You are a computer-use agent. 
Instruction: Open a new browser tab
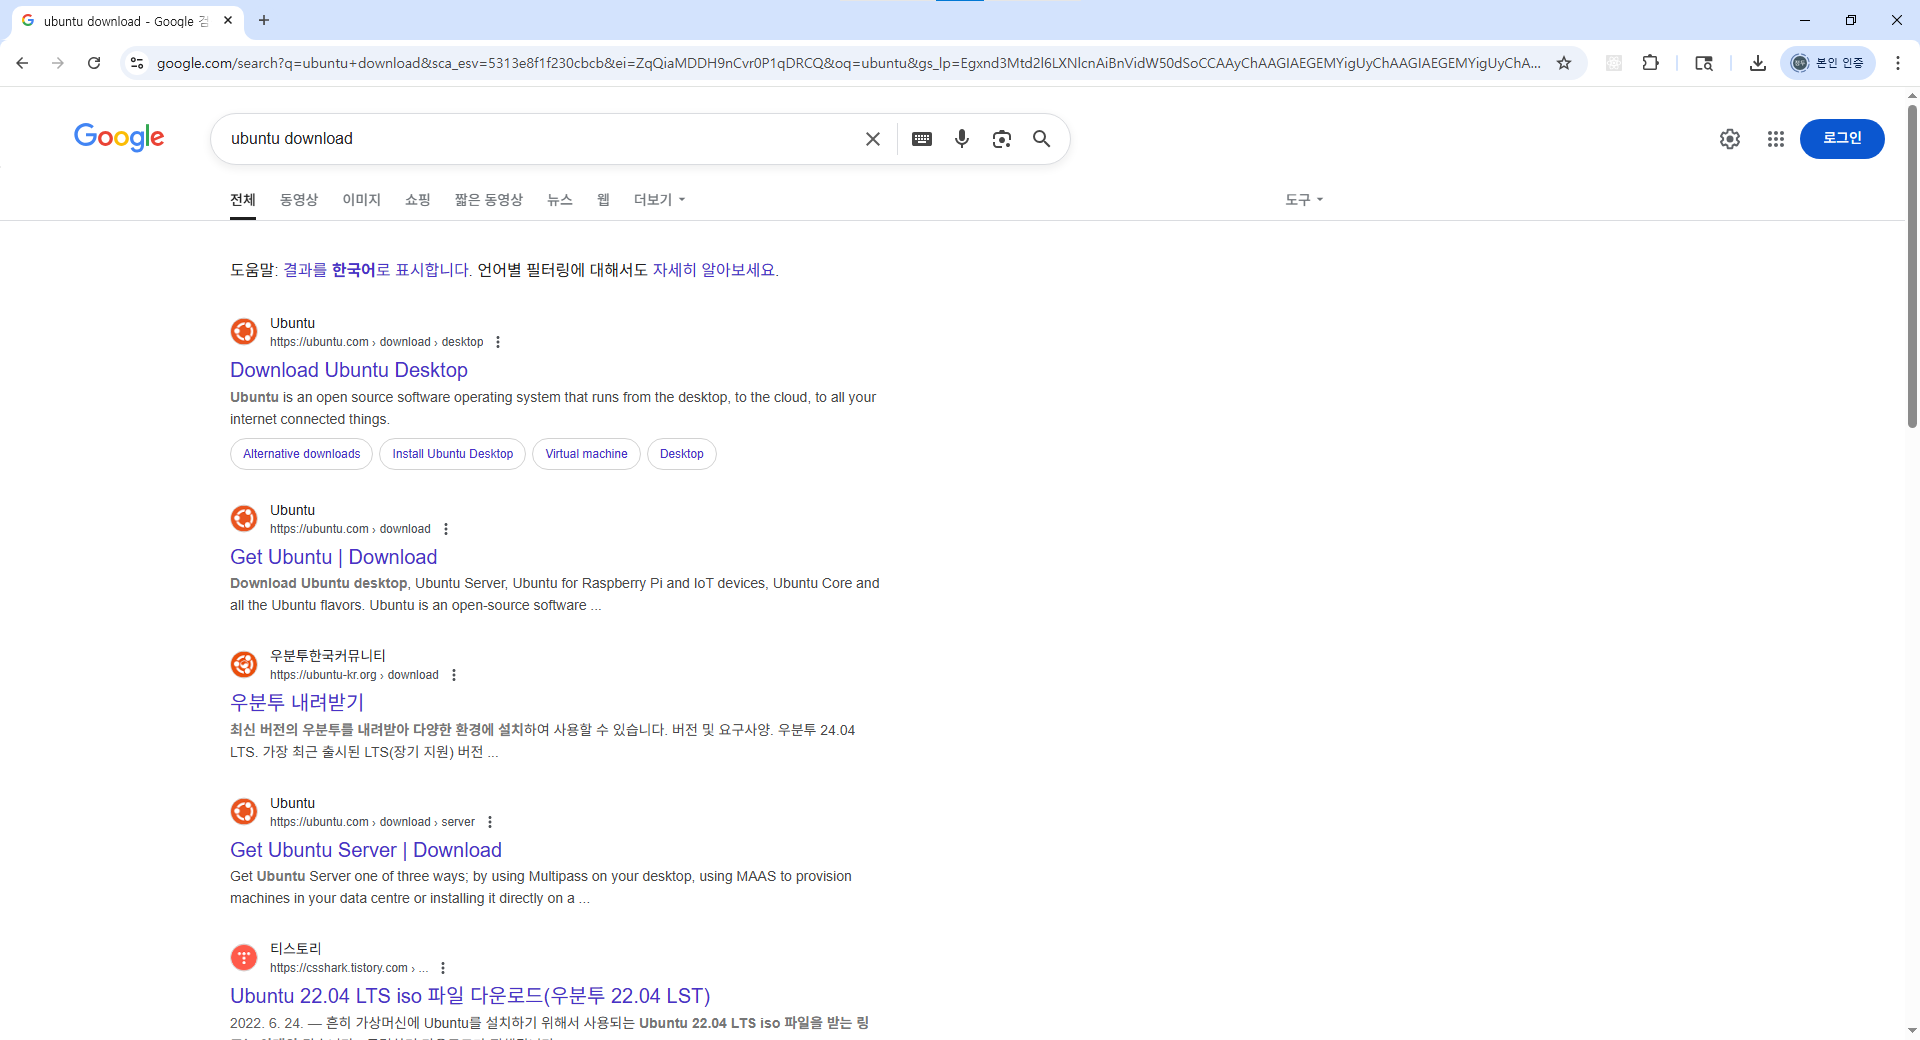coord(264,20)
